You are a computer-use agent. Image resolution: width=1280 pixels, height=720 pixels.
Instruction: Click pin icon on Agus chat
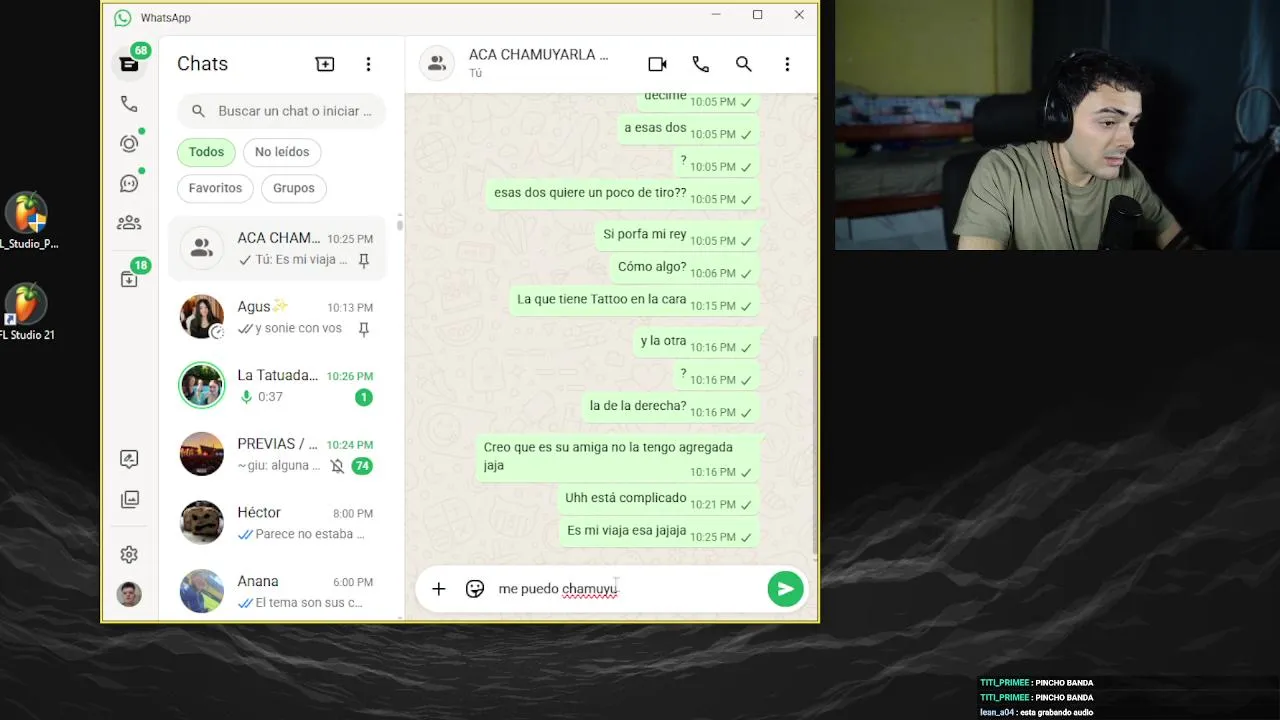(364, 329)
